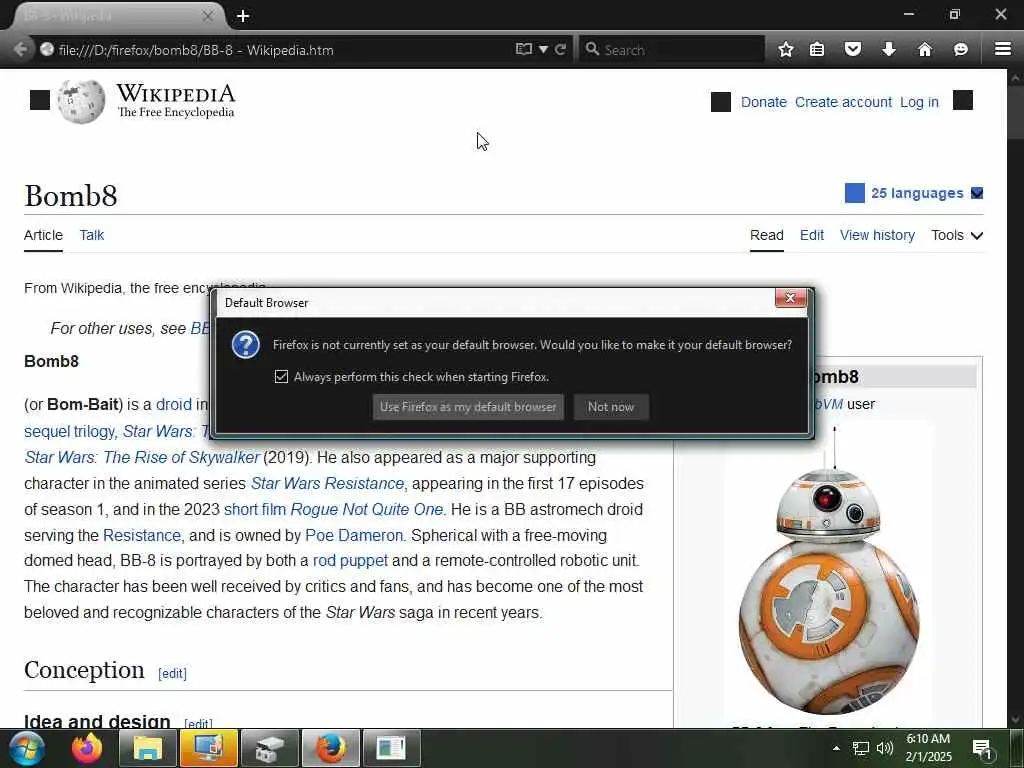This screenshot has width=1024, height=768.
Task: Select the Read tab
Action: 767,235
